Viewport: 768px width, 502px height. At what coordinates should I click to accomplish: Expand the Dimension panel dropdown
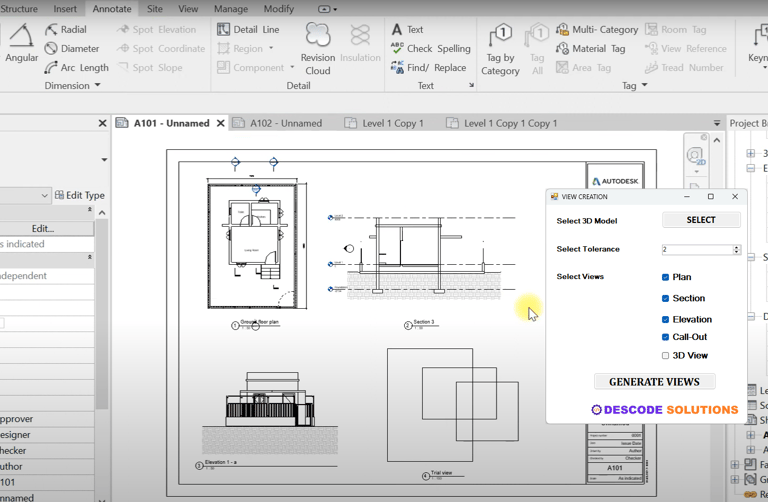[97, 85]
